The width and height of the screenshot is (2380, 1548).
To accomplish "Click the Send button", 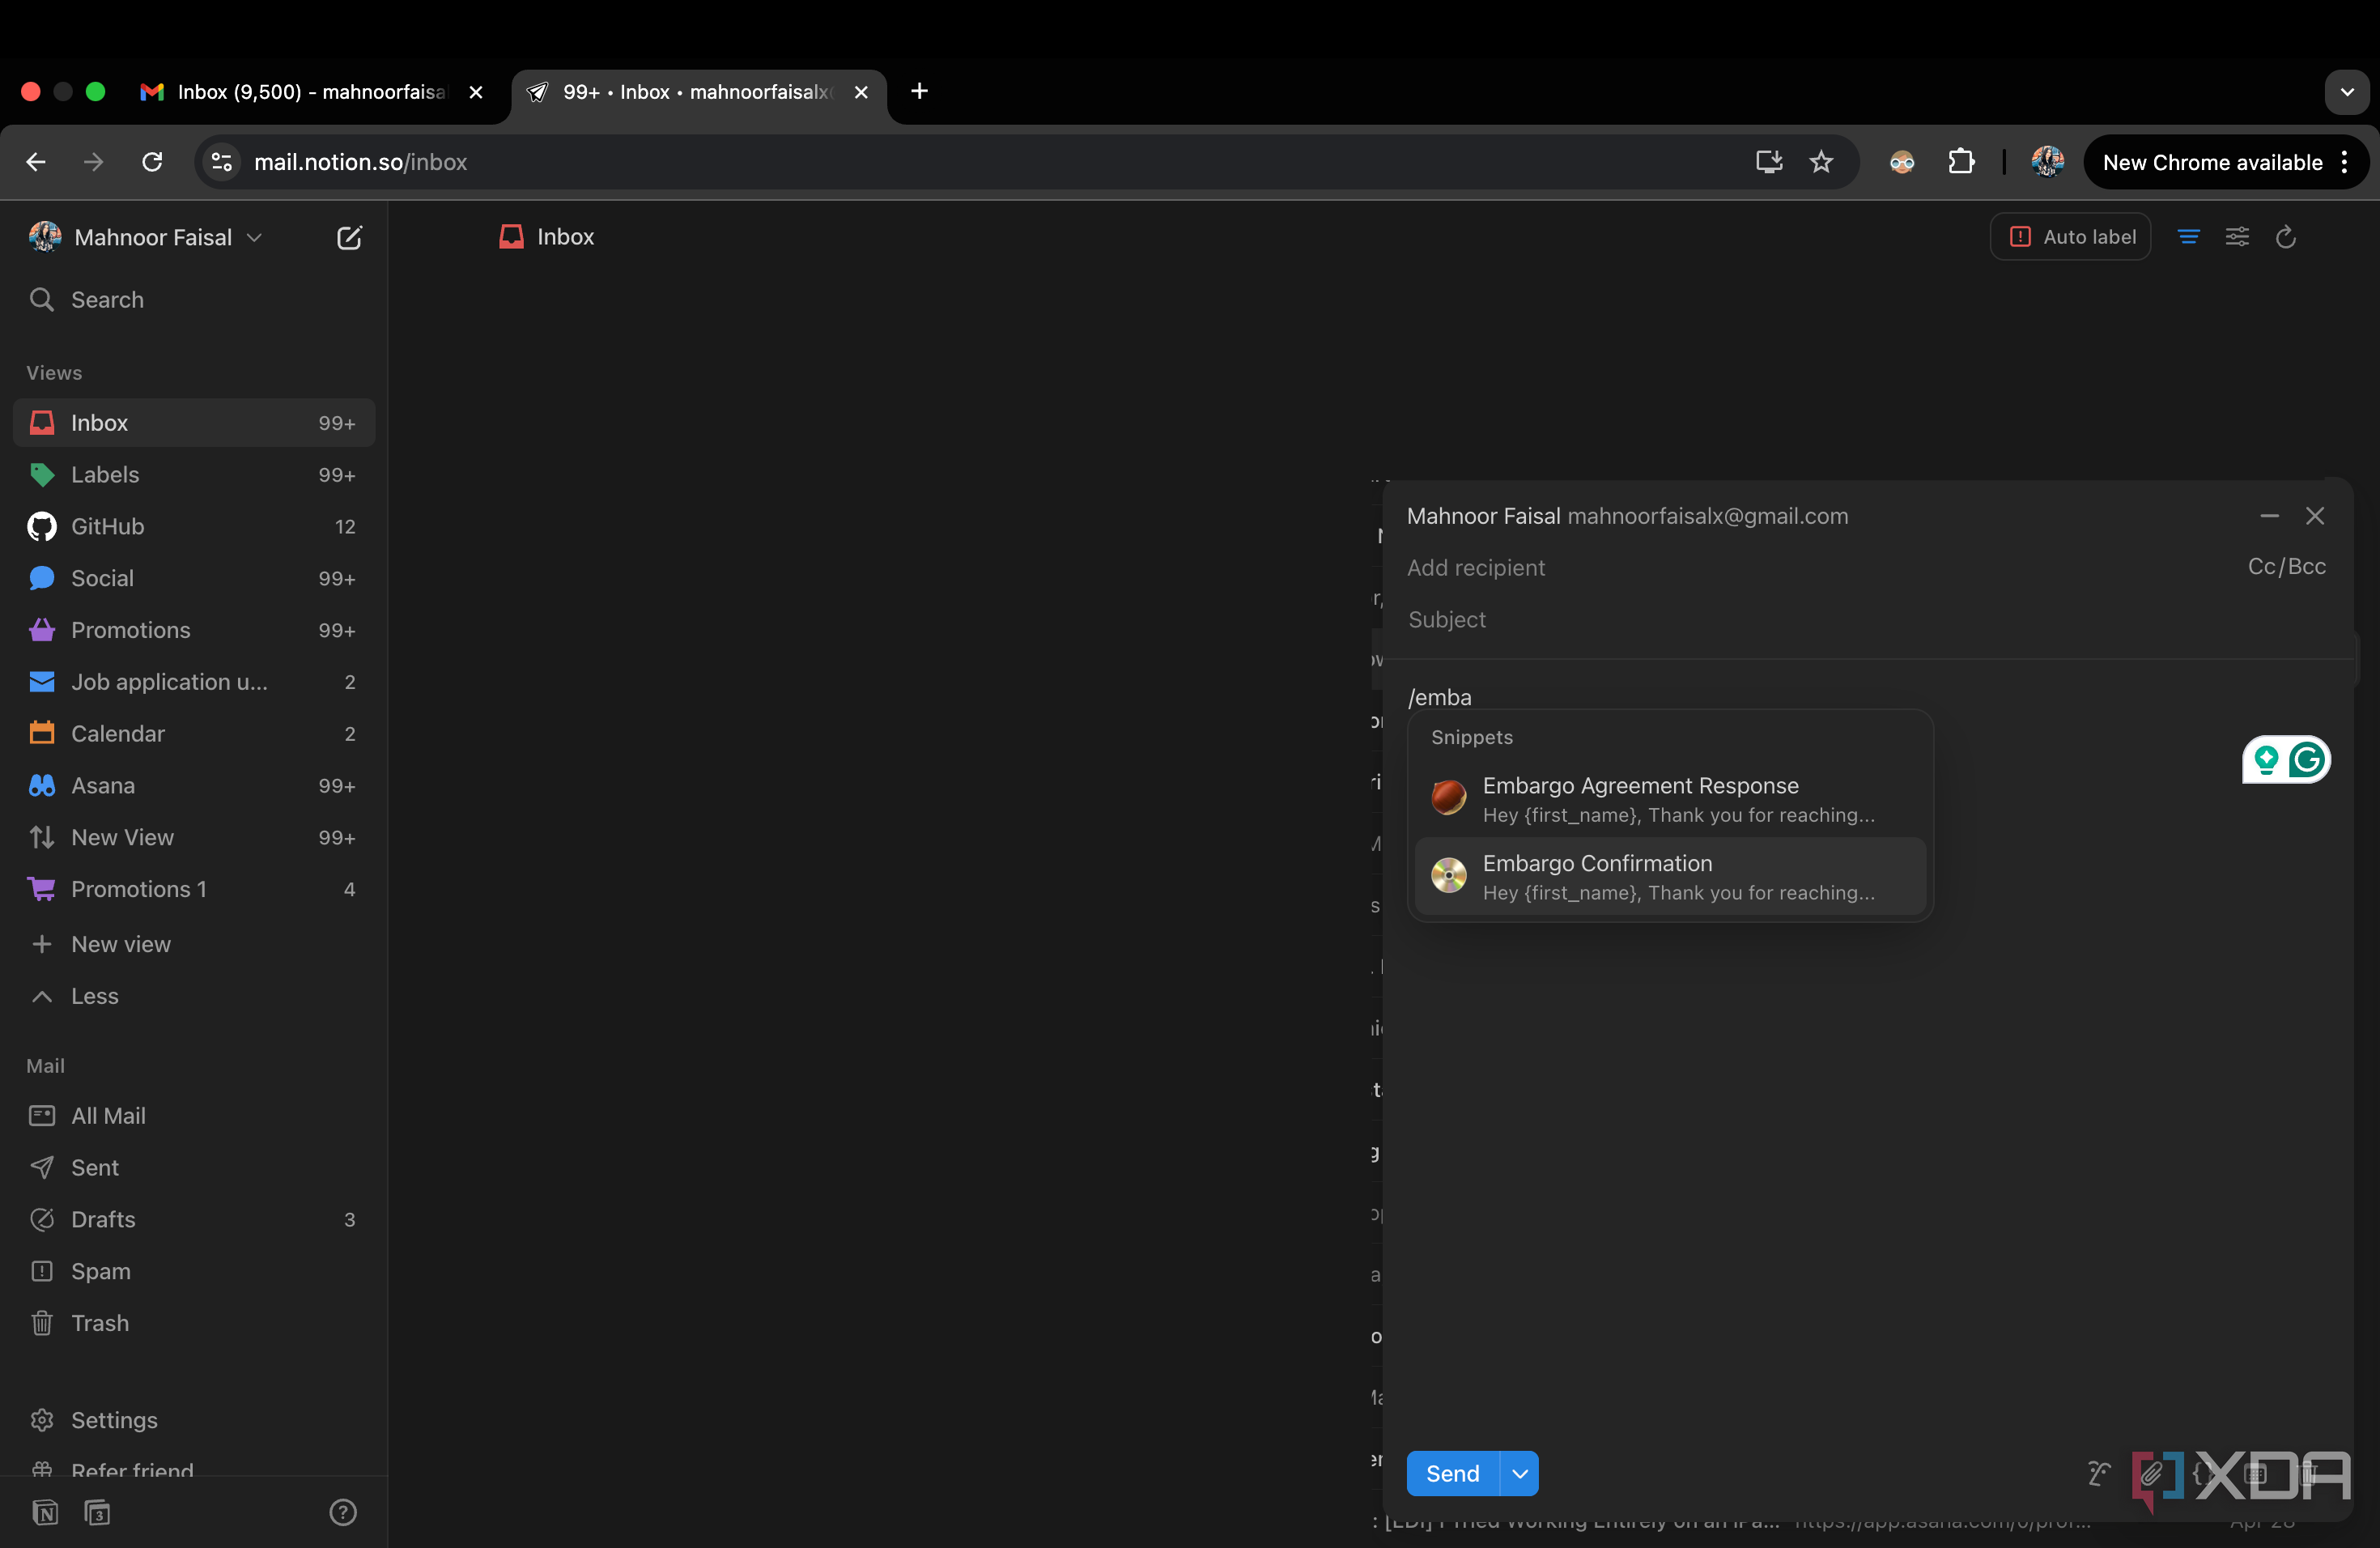I will point(1452,1473).
